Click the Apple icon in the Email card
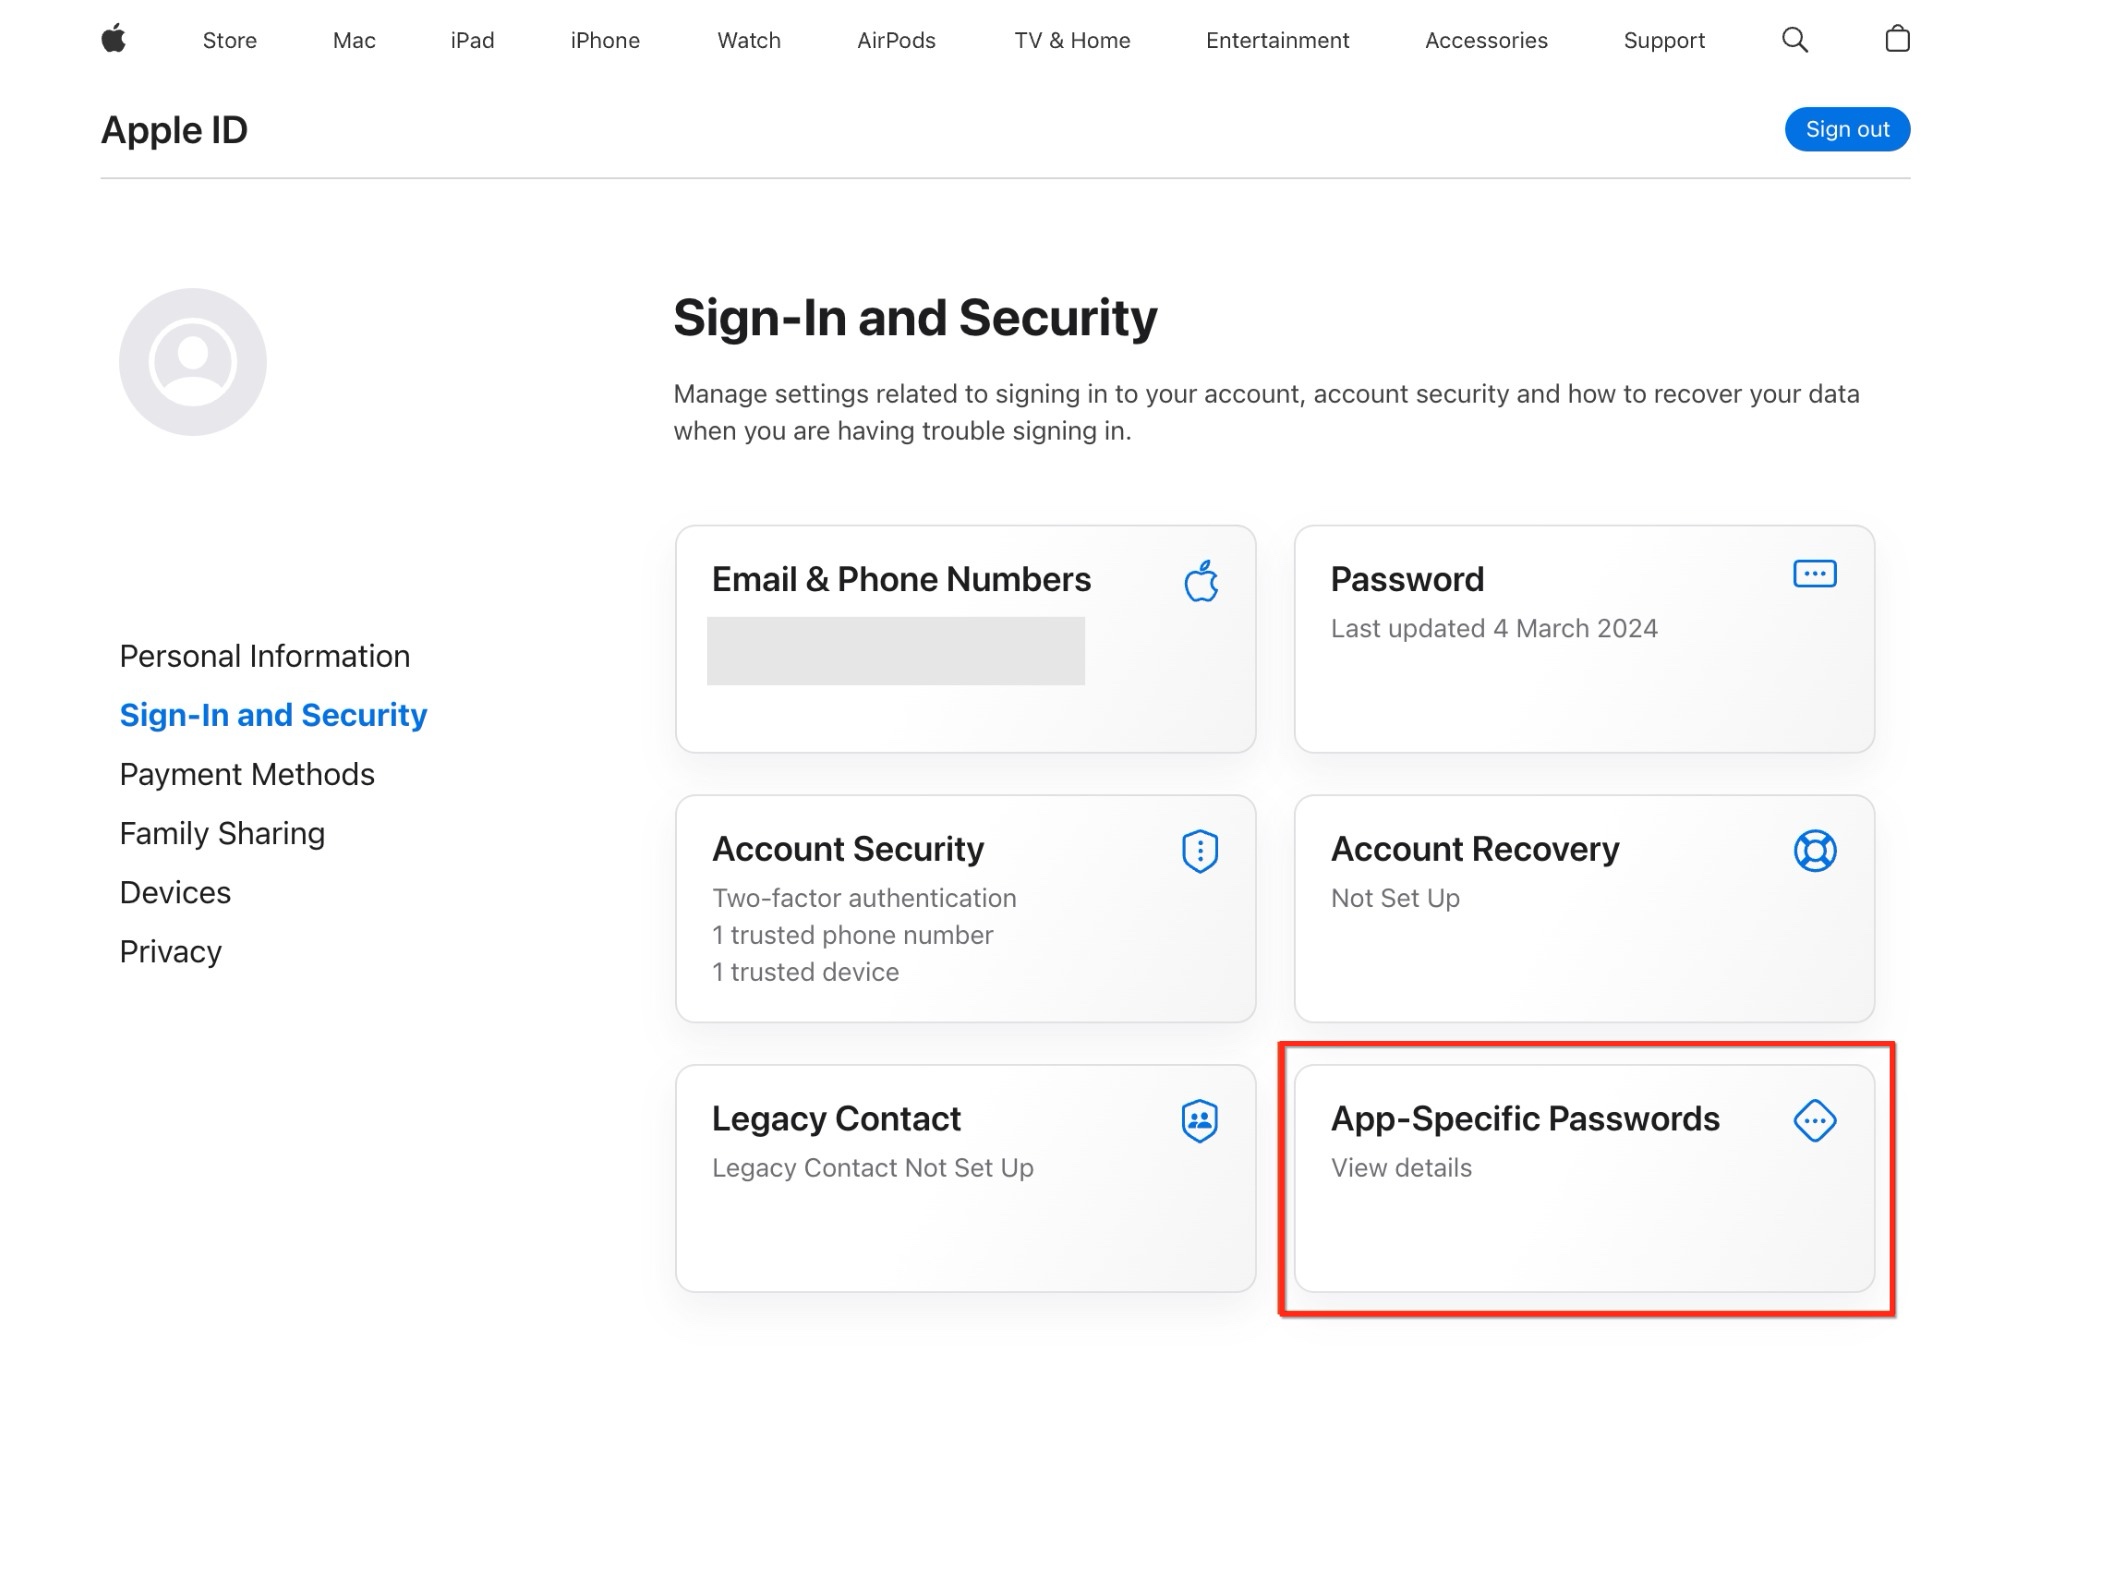Screen dimensions: 2122x1596 [1201, 580]
